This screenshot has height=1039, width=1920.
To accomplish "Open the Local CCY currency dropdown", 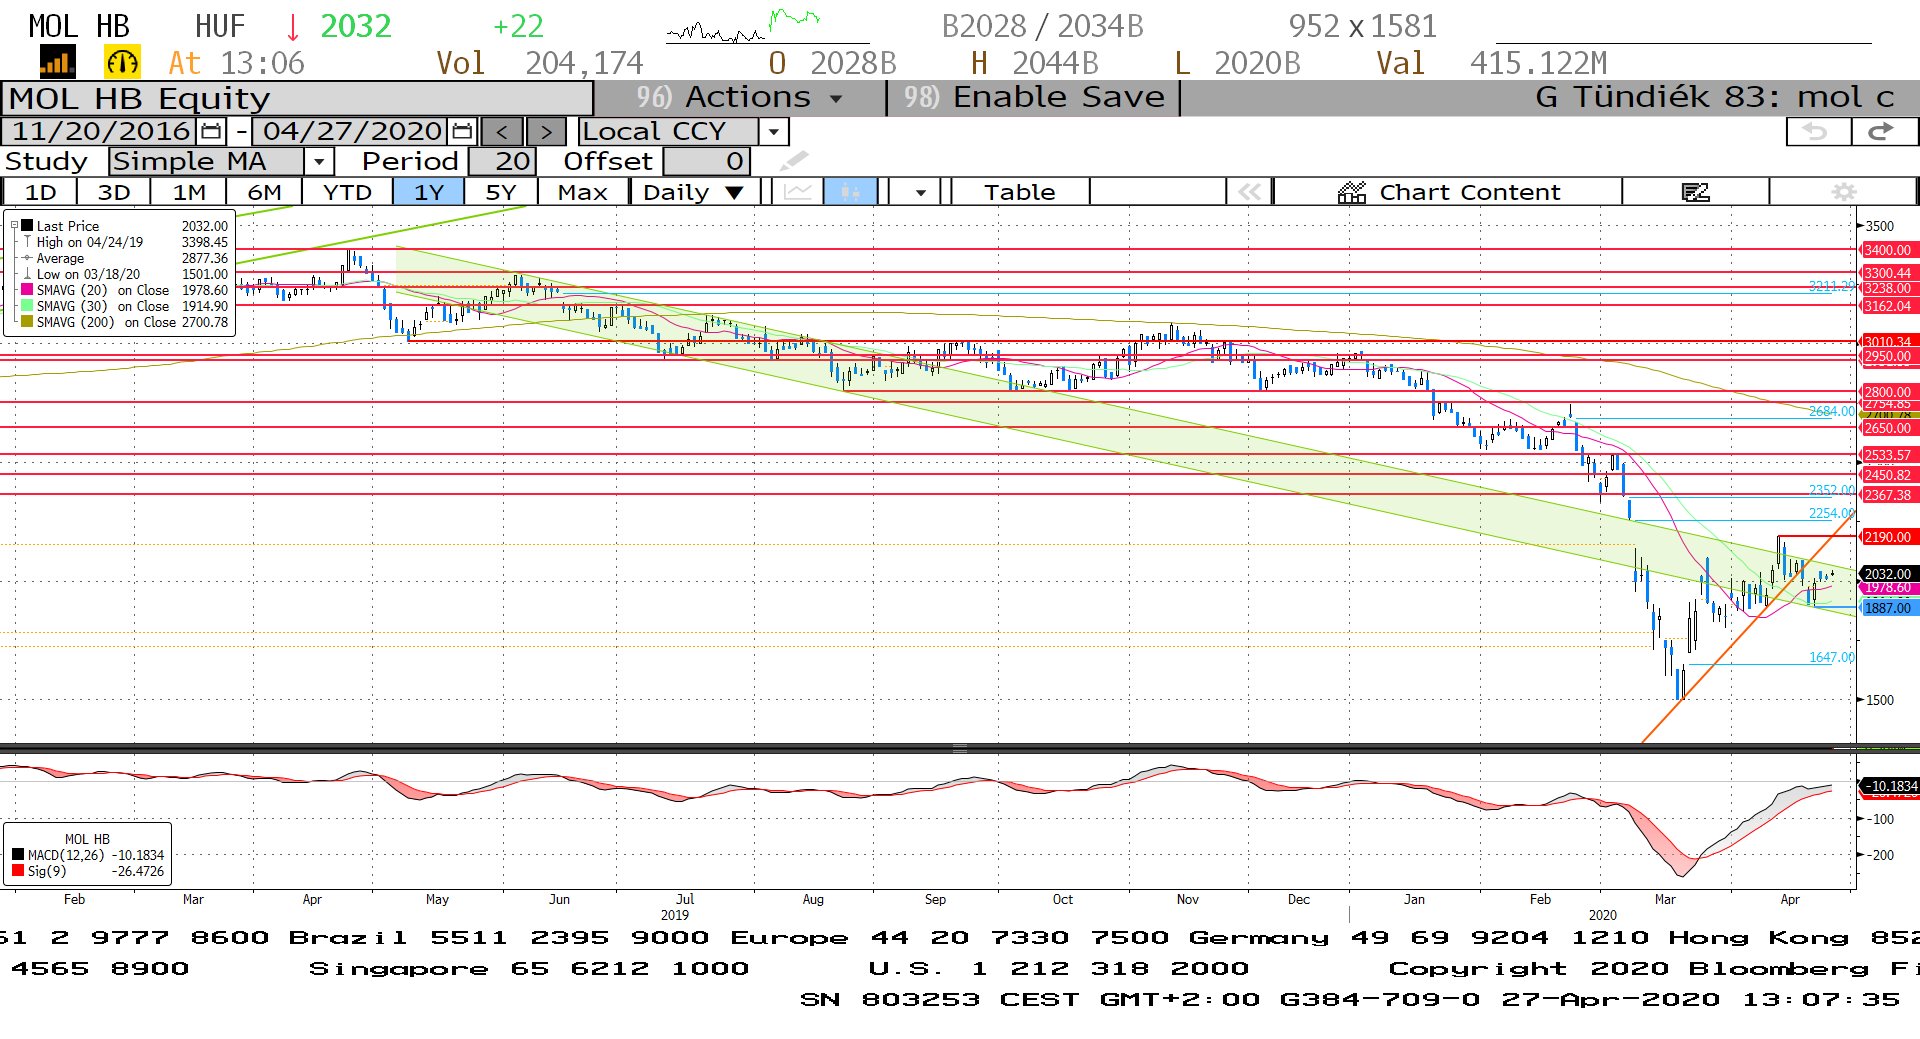I will 774,132.
